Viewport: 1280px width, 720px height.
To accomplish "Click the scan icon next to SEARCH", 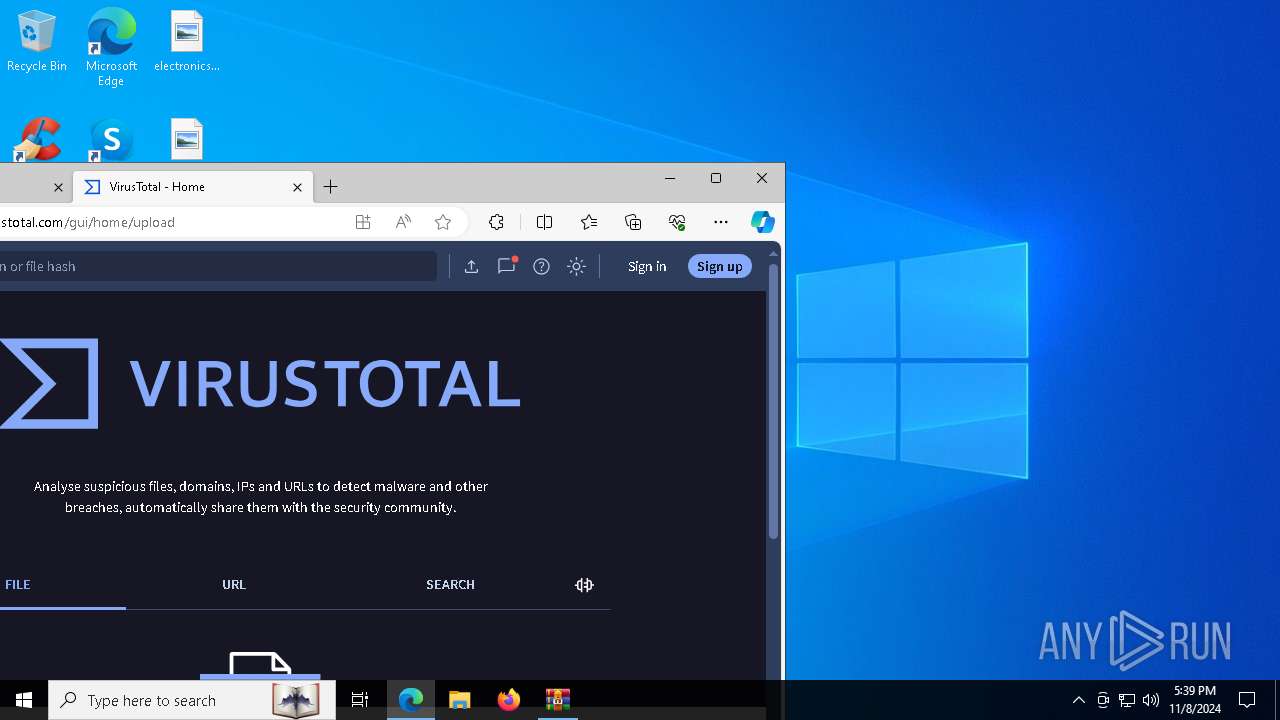I will (585, 585).
